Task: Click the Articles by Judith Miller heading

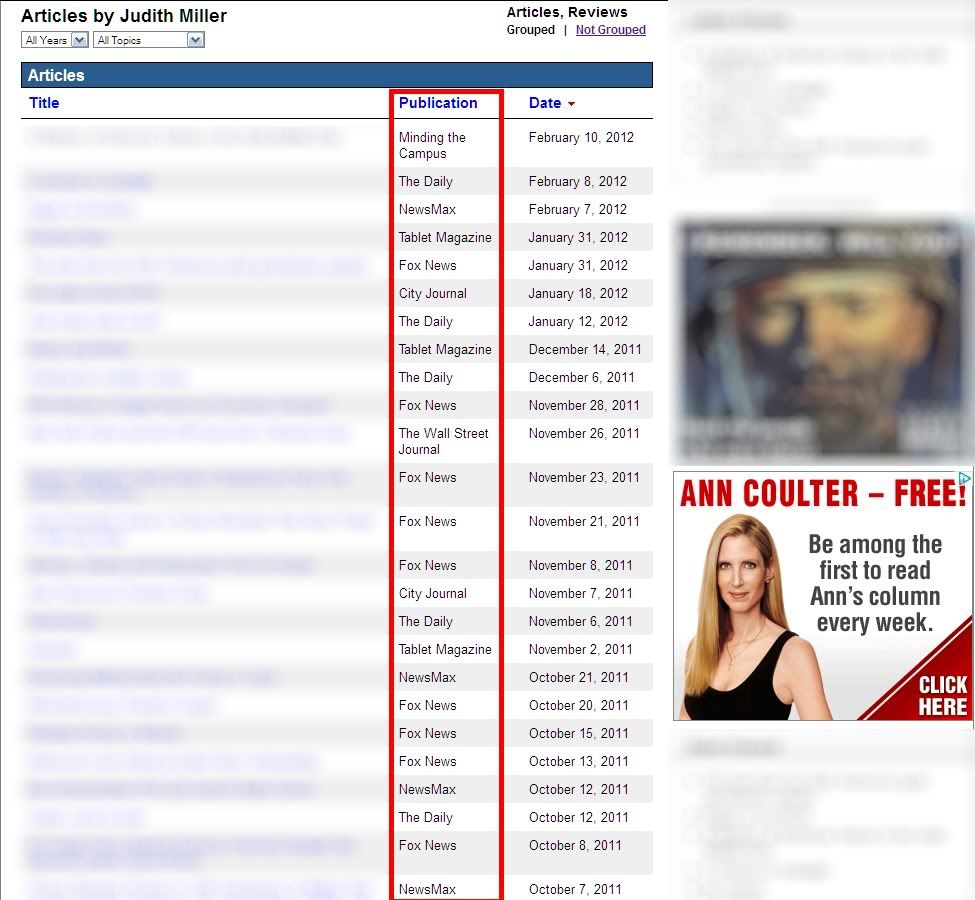Action: pyautogui.click(x=124, y=16)
